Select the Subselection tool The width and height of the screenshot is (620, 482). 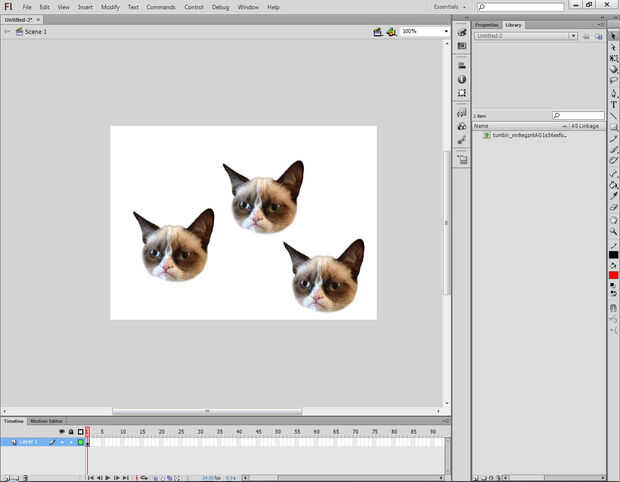[613, 47]
